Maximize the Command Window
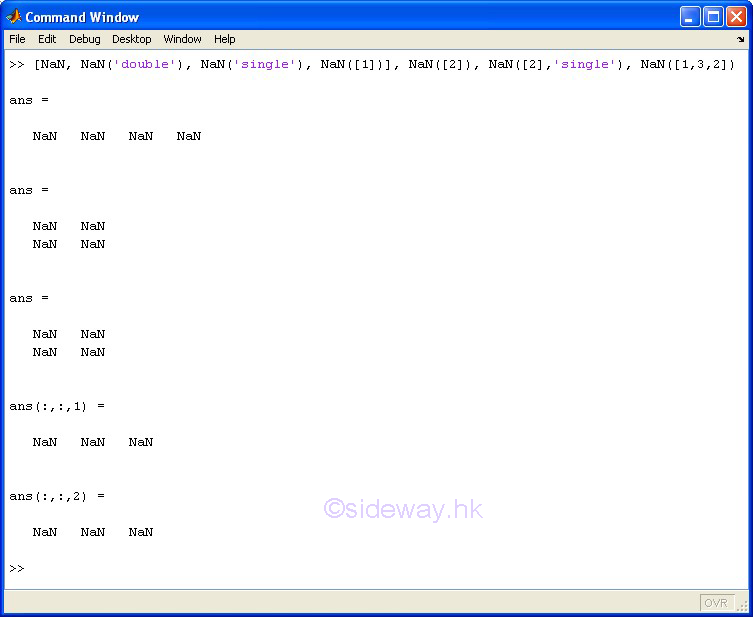 [x=713, y=17]
